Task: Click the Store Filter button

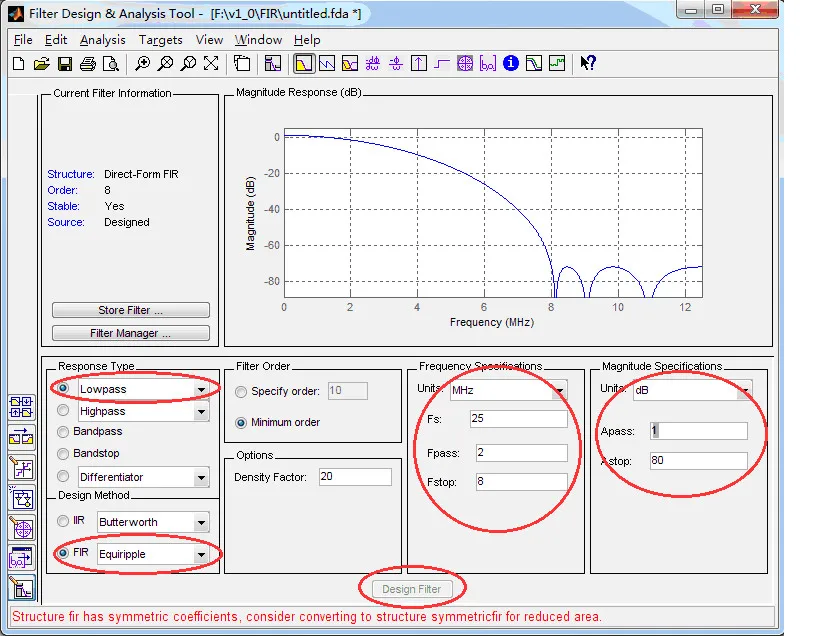Action: pos(131,310)
